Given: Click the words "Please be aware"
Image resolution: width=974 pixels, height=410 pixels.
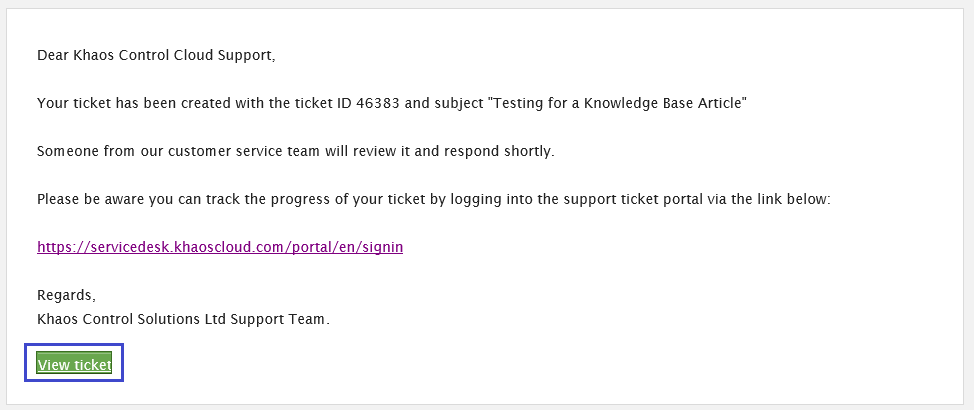Looking at the screenshot, I should point(84,199).
